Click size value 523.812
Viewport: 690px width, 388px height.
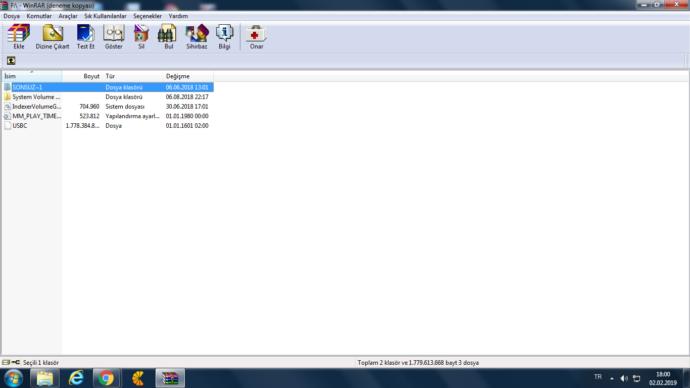pyautogui.click(x=89, y=116)
